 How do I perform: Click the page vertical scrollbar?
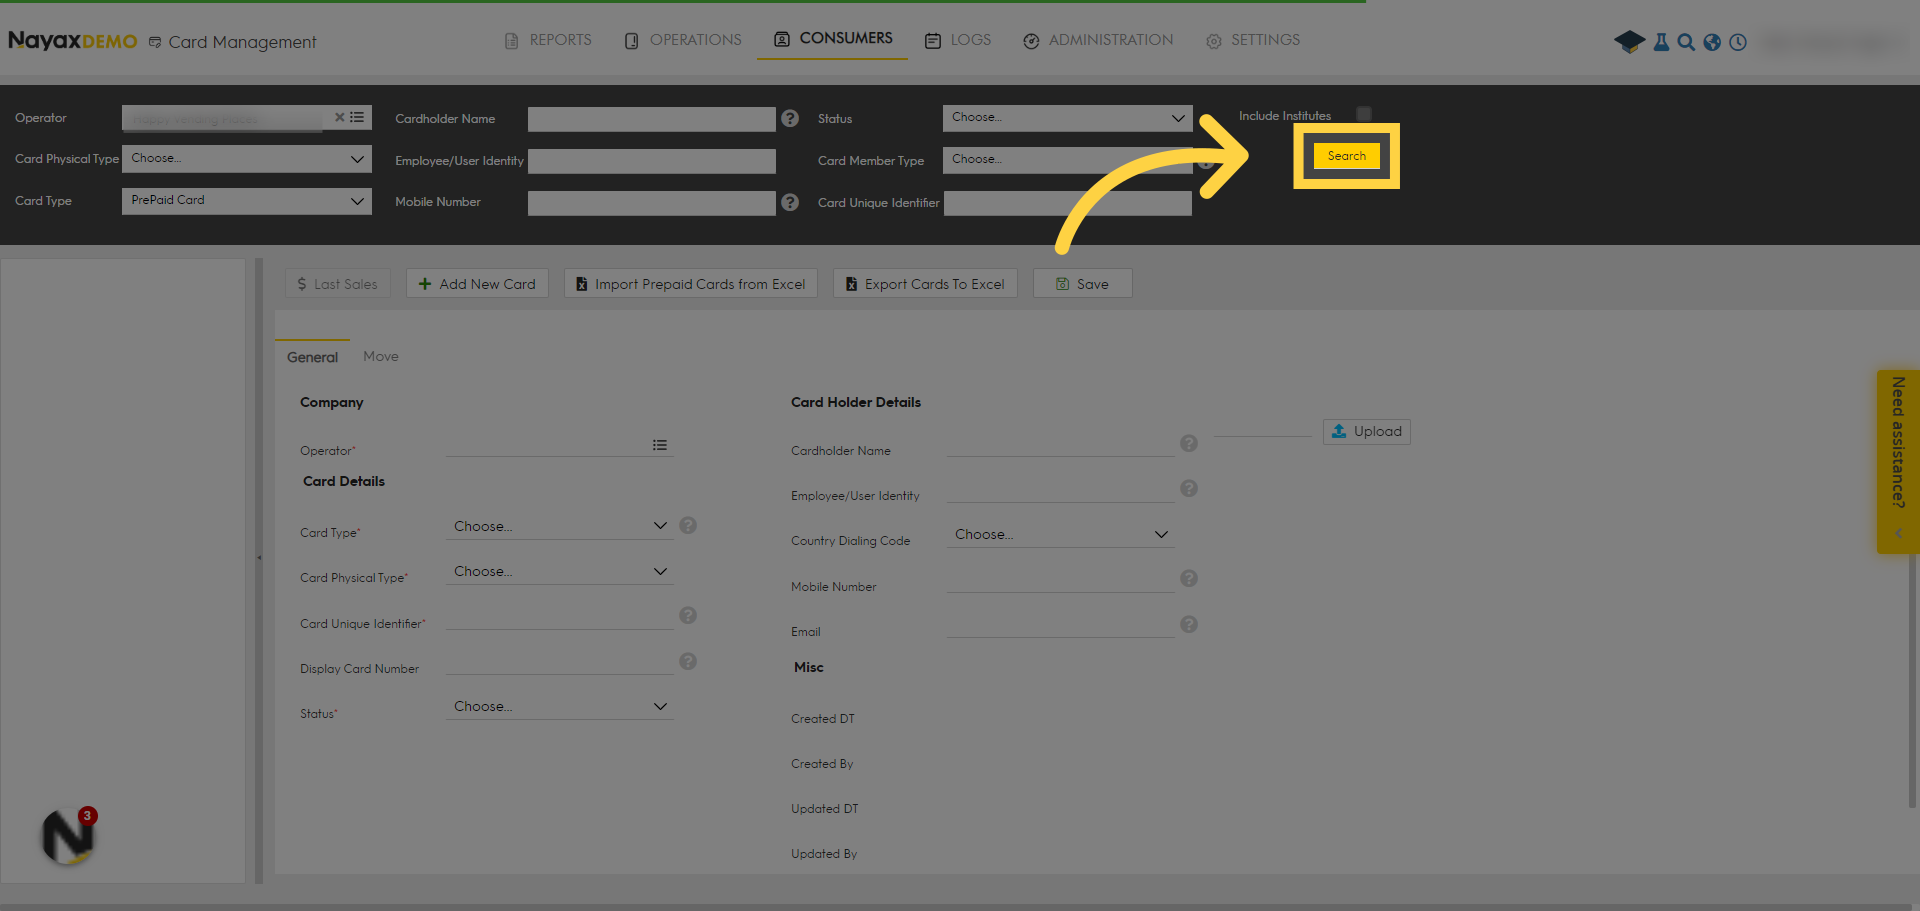point(1913,680)
